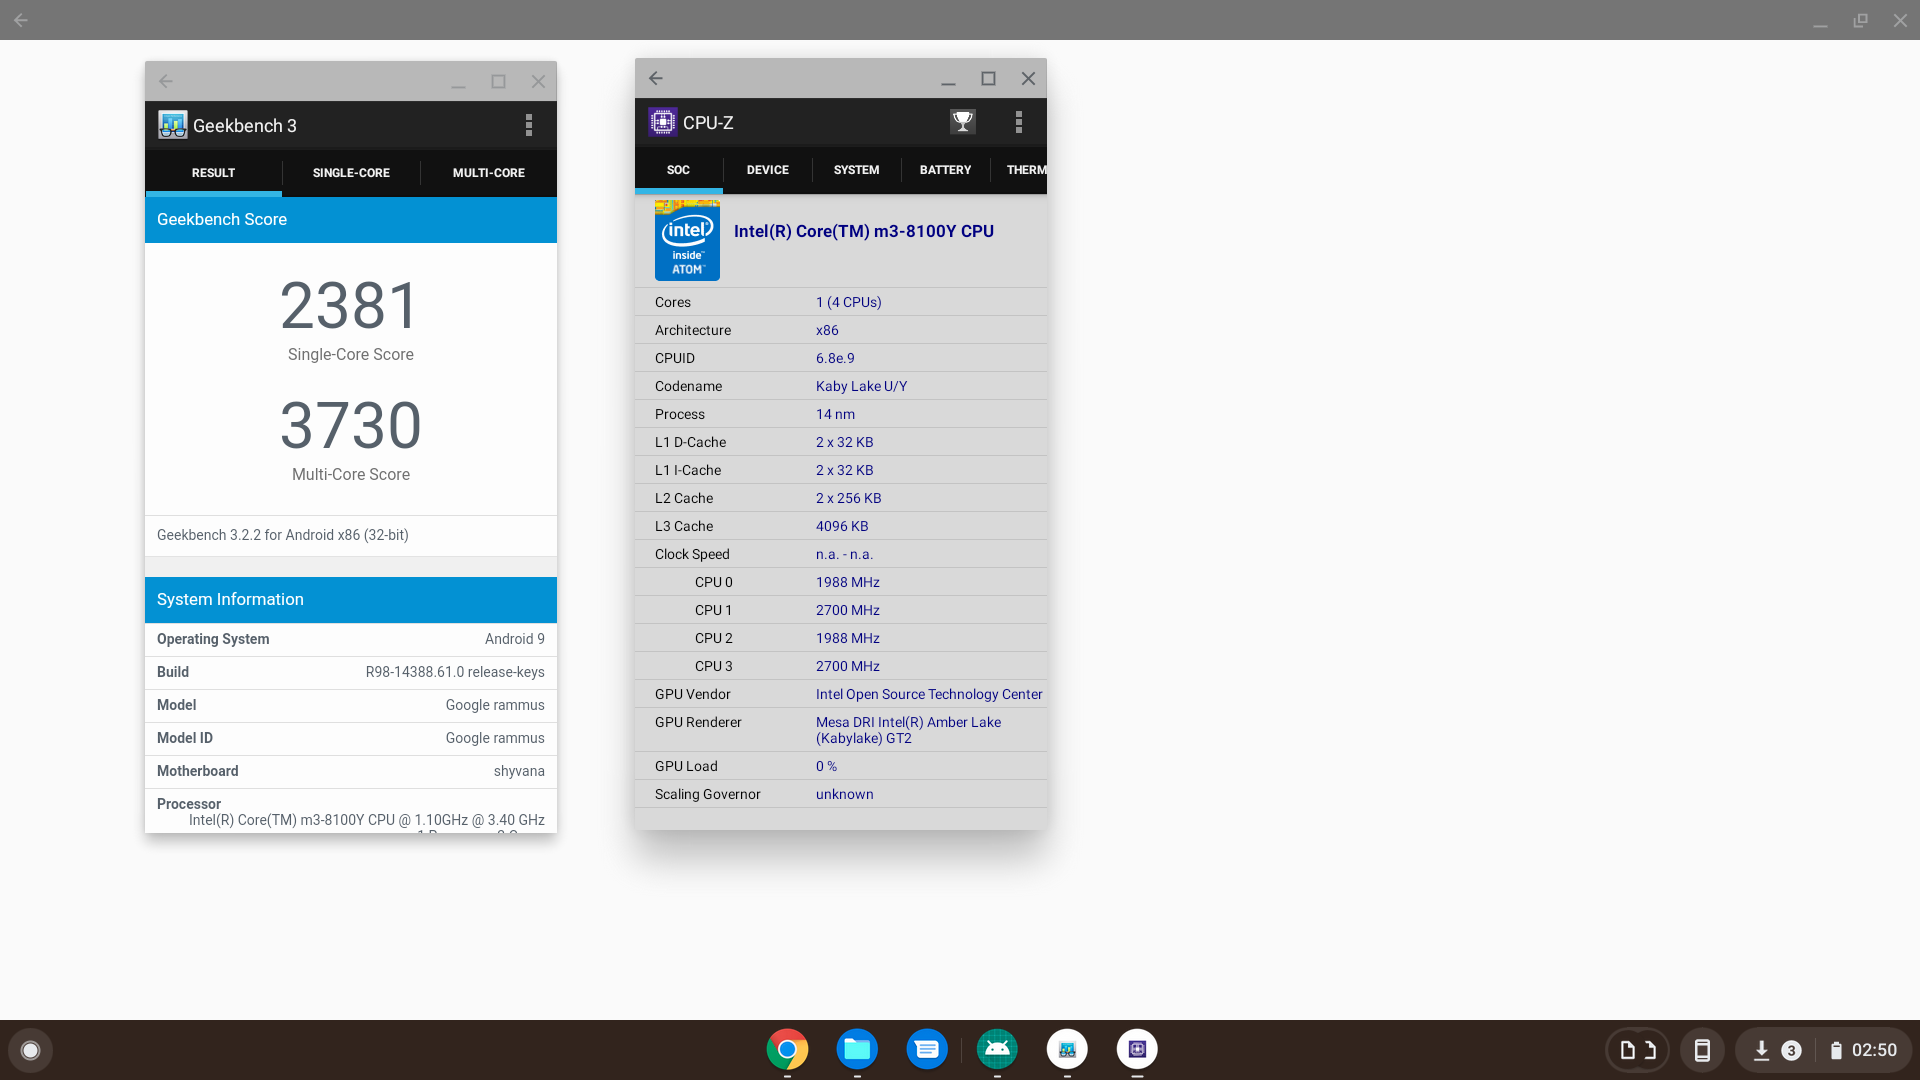Click the CPU 3 2700 MHz row

click(841, 666)
